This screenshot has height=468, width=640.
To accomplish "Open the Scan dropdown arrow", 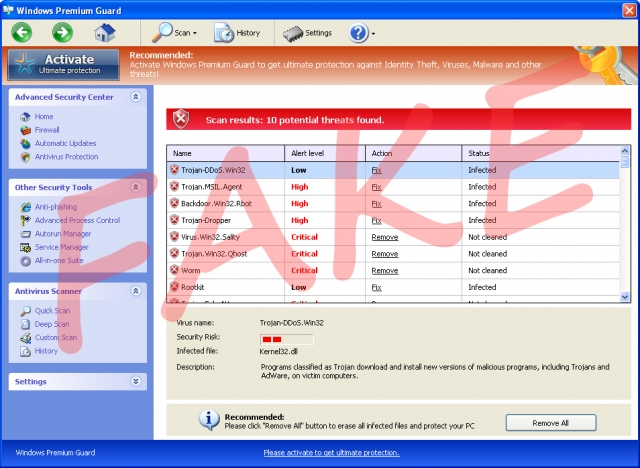I will tap(195, 33).
